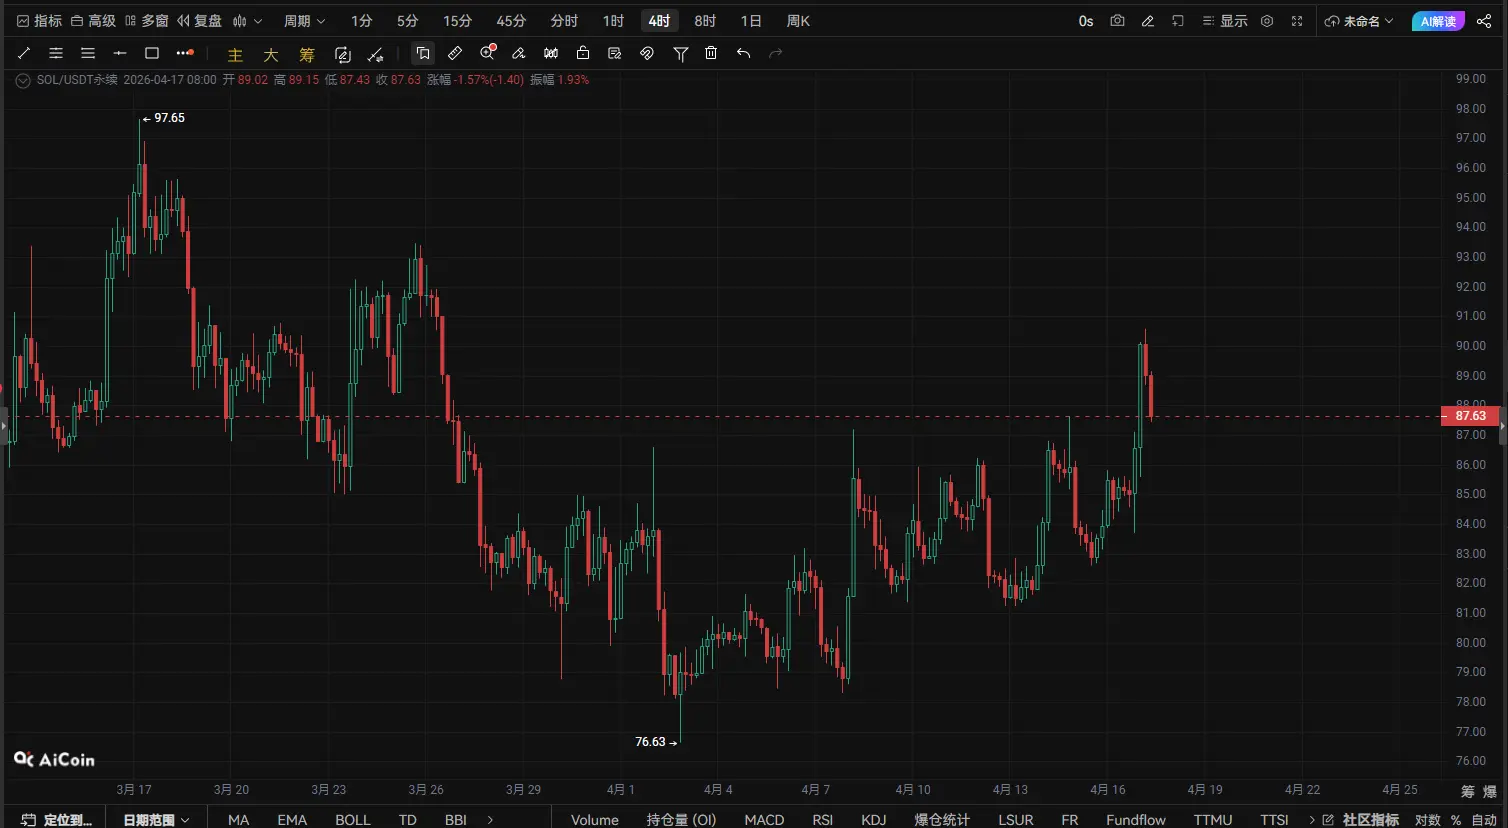This screenshot has width=1508, height=828.
Task: Toggle the lock drawings icon
Action: pos(583,53)
